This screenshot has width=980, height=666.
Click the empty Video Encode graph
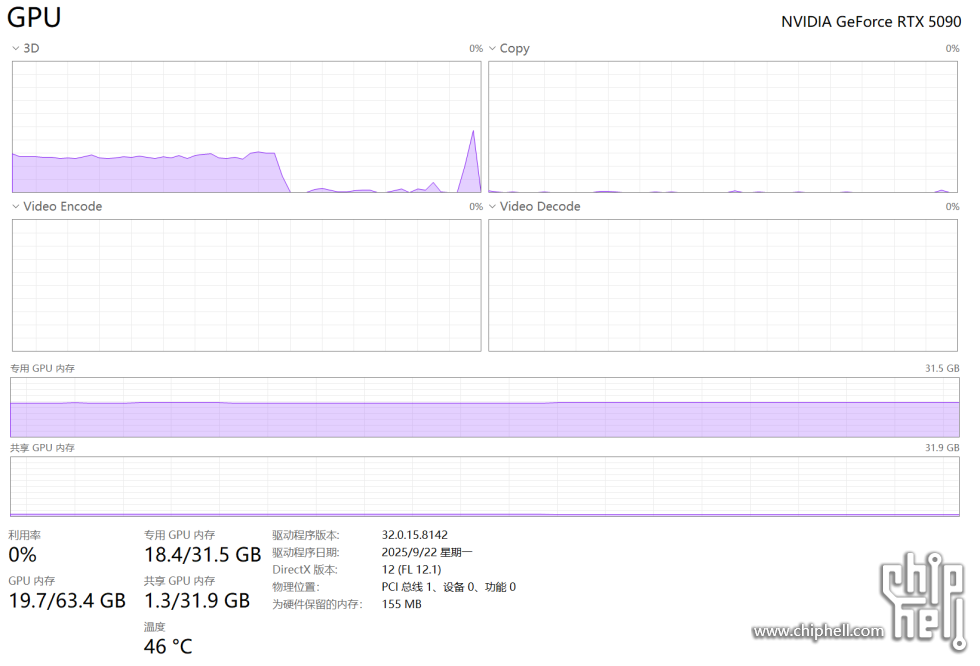246,285
